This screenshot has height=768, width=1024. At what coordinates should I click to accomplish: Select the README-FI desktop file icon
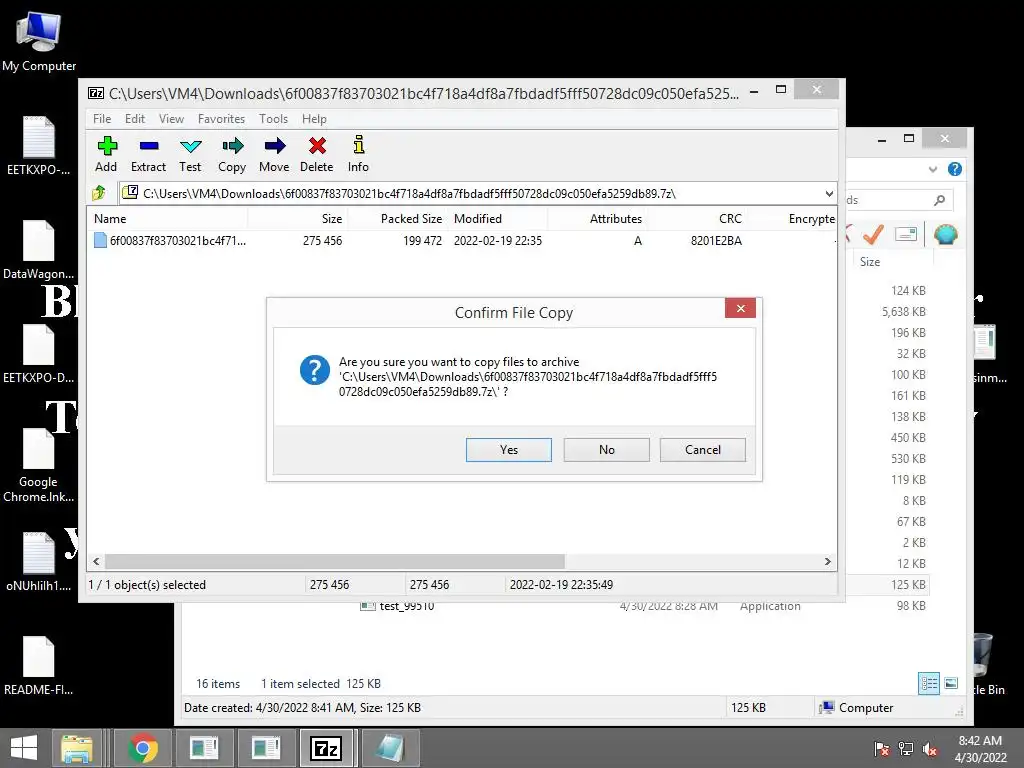coord(39,666)
